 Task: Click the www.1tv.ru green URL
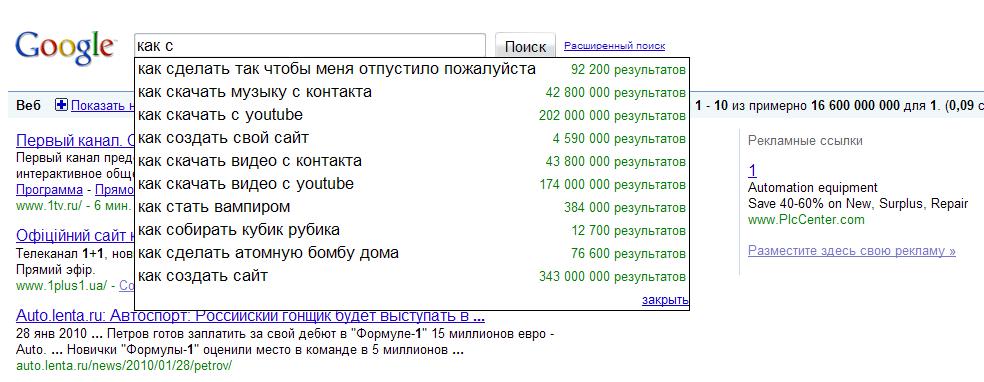pyautogui.click(x=49, y=205)
